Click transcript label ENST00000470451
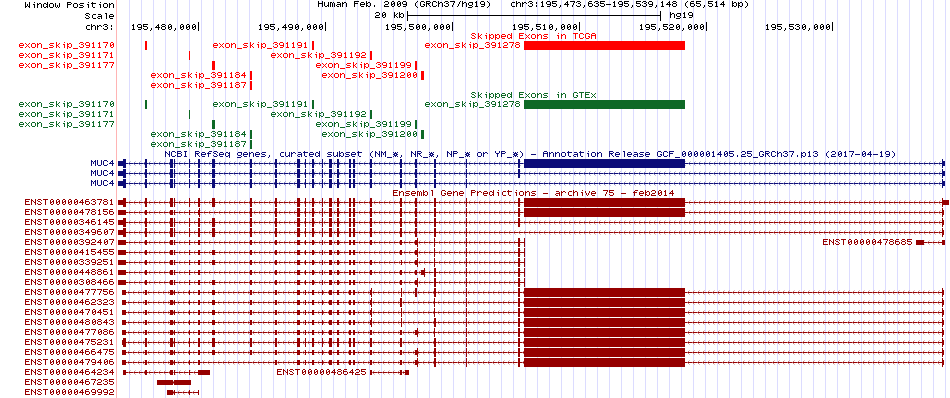950x398 pixels. coord(70,312)
